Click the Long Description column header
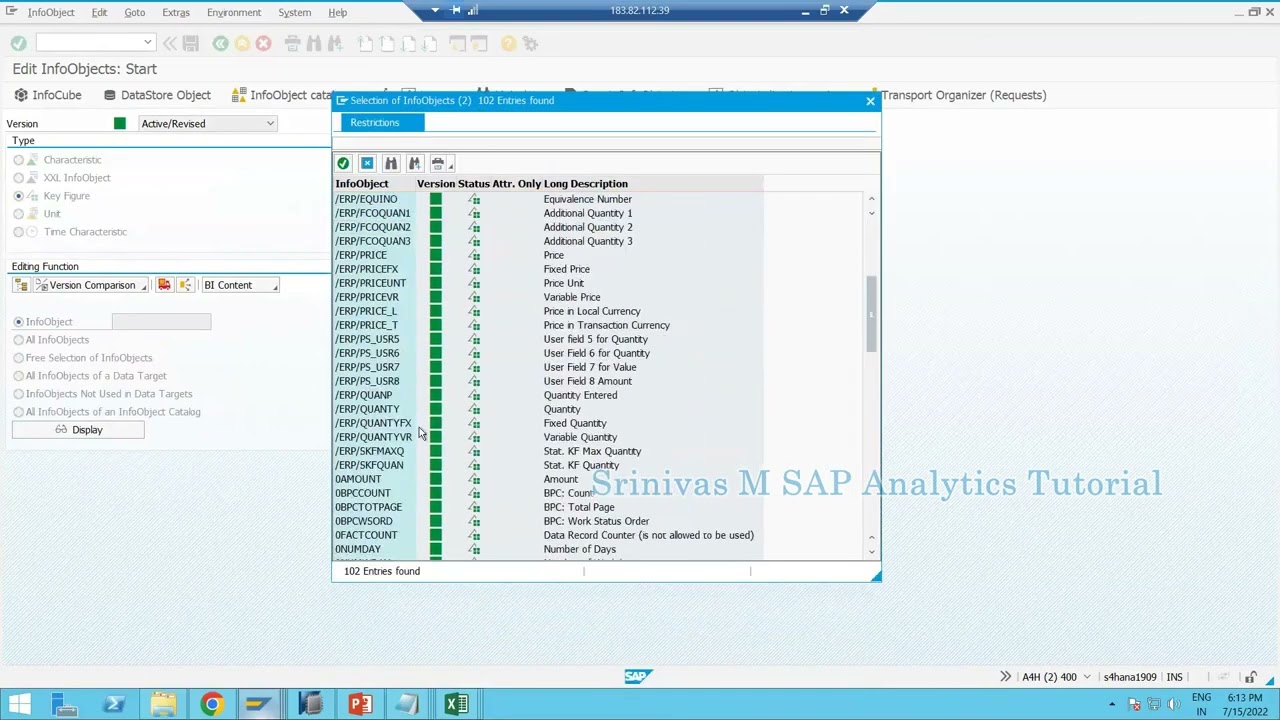 point(586,184)
